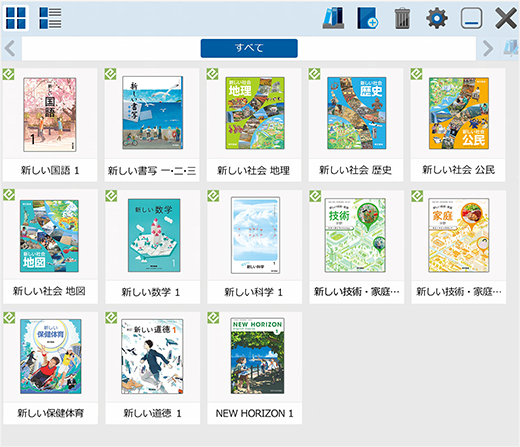The height and width of the screenshot is (447, 520).
Task: Go to previous category with left arrow
Action: pos(10,48)
